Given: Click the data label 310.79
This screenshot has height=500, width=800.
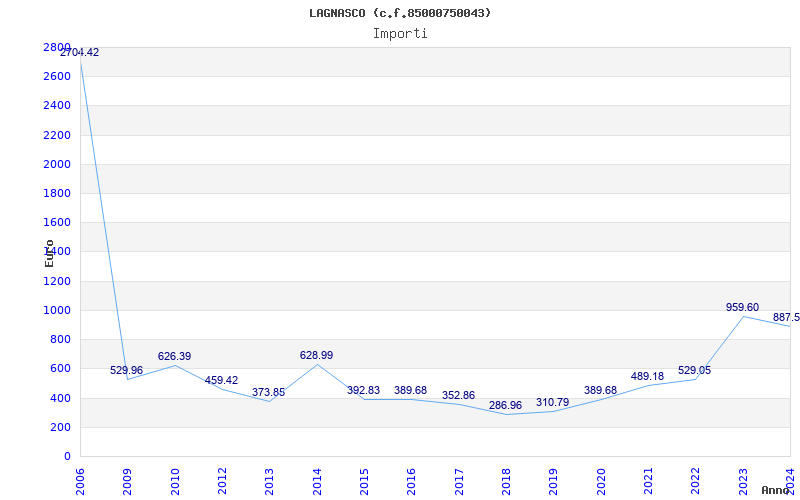Looking at the screenshot, I should 552,403.
